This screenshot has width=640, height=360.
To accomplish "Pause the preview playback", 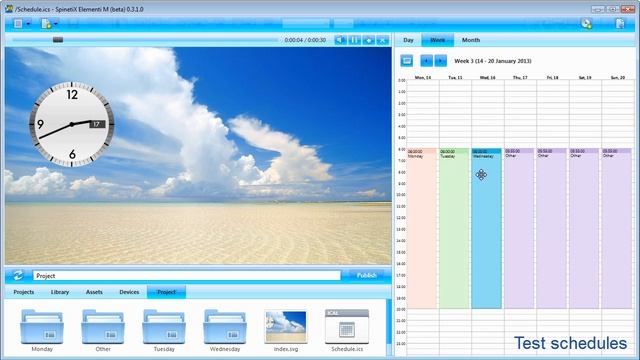I will click(354, 40).
